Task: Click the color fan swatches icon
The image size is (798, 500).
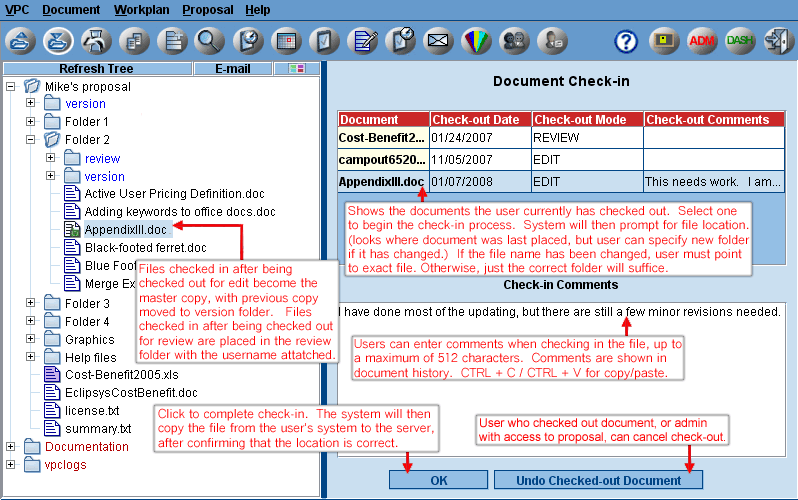Action: pos(476,41)
